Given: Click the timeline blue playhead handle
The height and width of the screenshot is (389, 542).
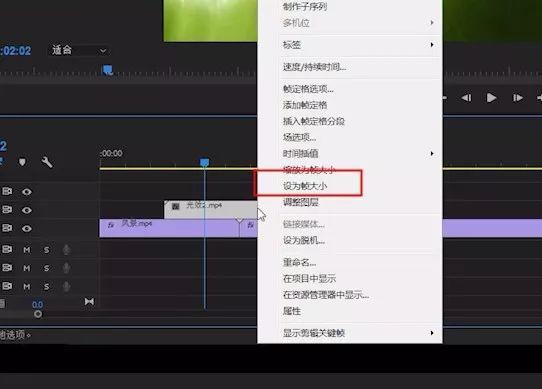Looking at the screenshot, I should (205, 162).
